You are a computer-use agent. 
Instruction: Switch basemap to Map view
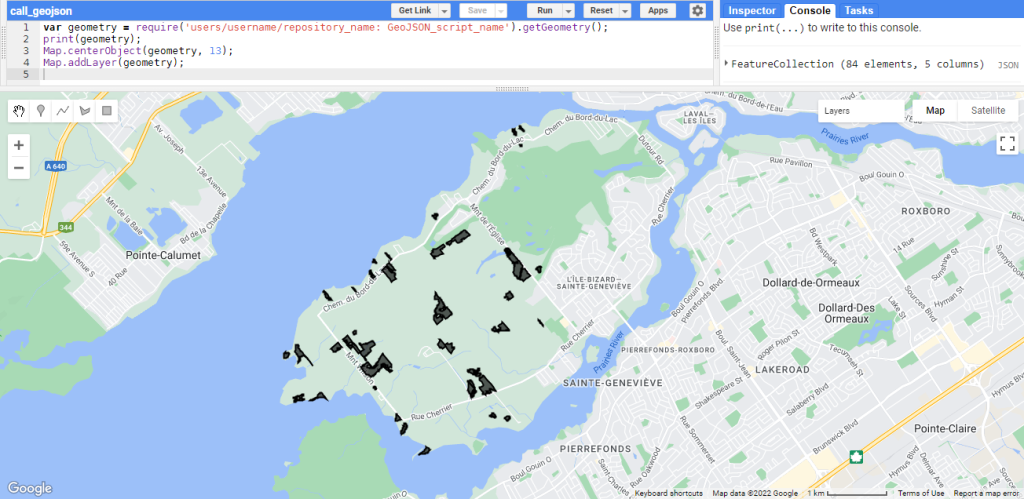pyautogui.click(x=935, y=111)
